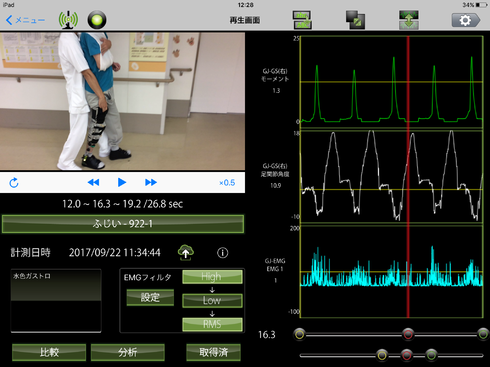Toggle the EMG Low filter
Screen dimensions: 490x367
point(212,300)
